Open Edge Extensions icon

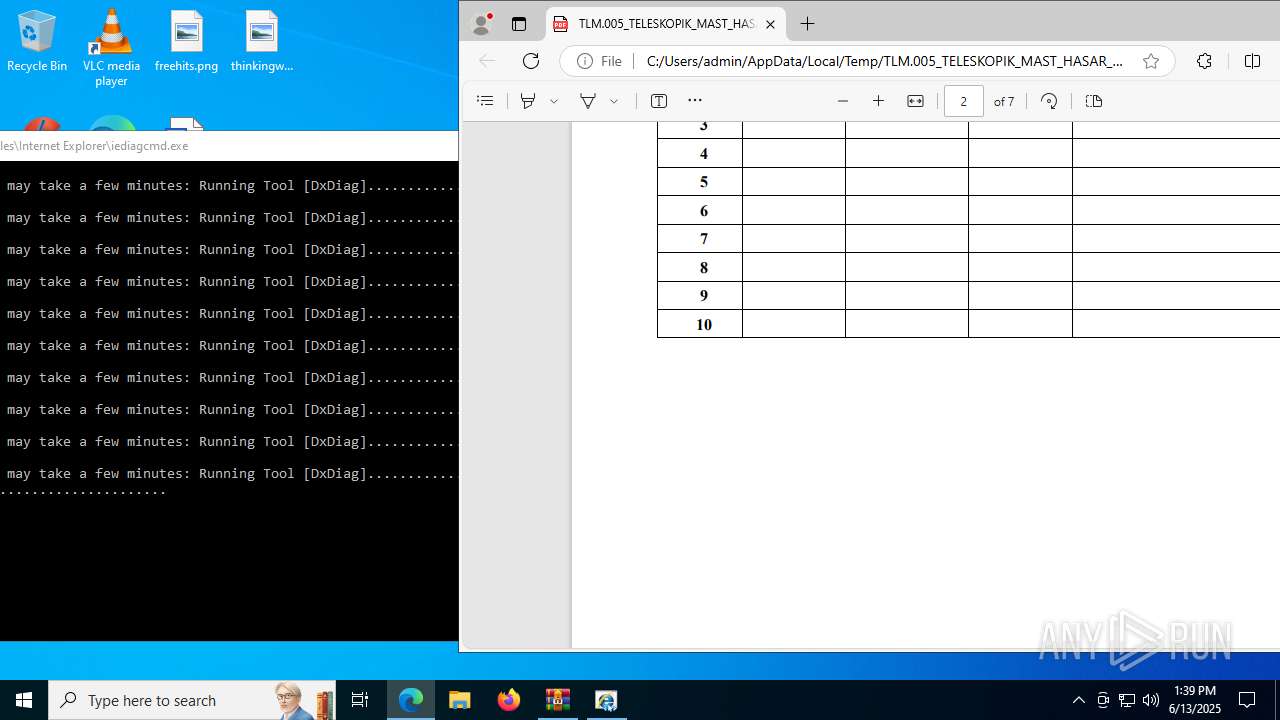[1204, 61]
